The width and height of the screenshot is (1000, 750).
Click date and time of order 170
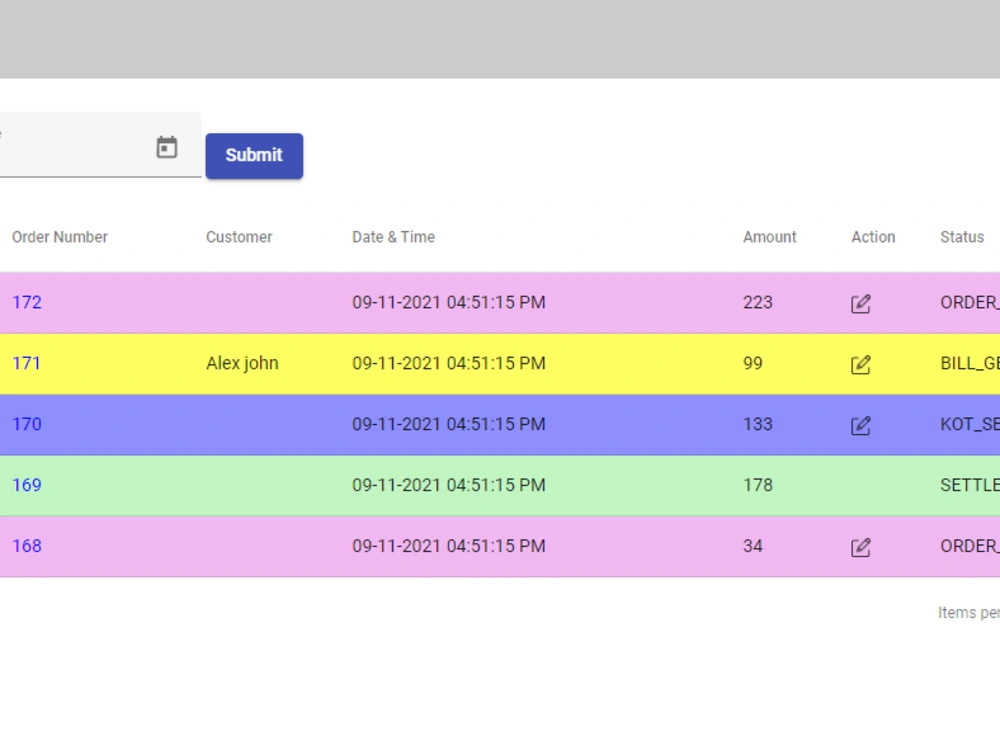(x=449, y=424)
